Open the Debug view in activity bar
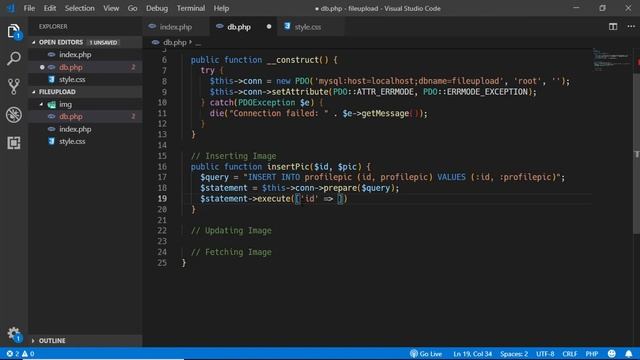Screen dimensions: 640x360 point(13,115)
